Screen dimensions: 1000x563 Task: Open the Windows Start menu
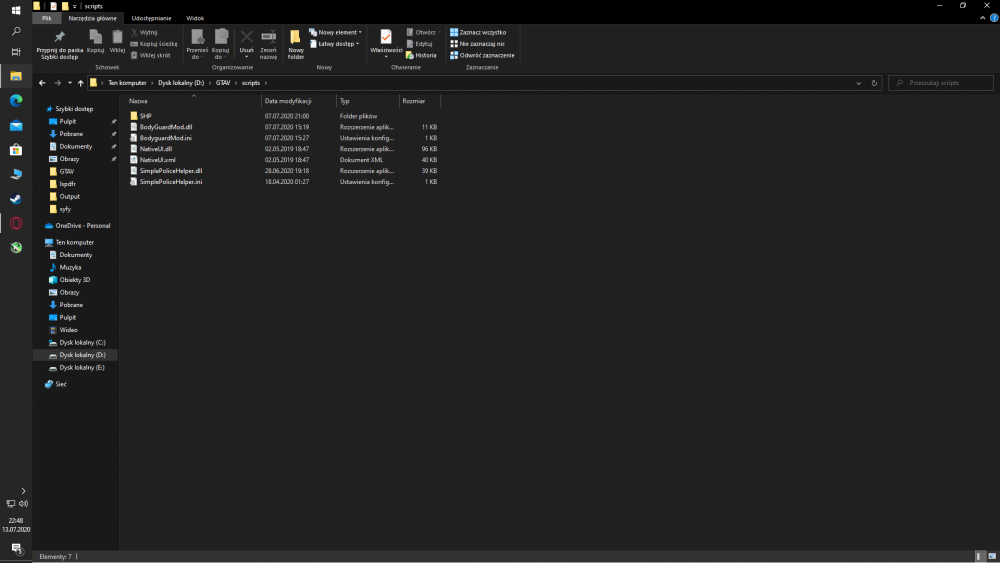click(16, 10)
